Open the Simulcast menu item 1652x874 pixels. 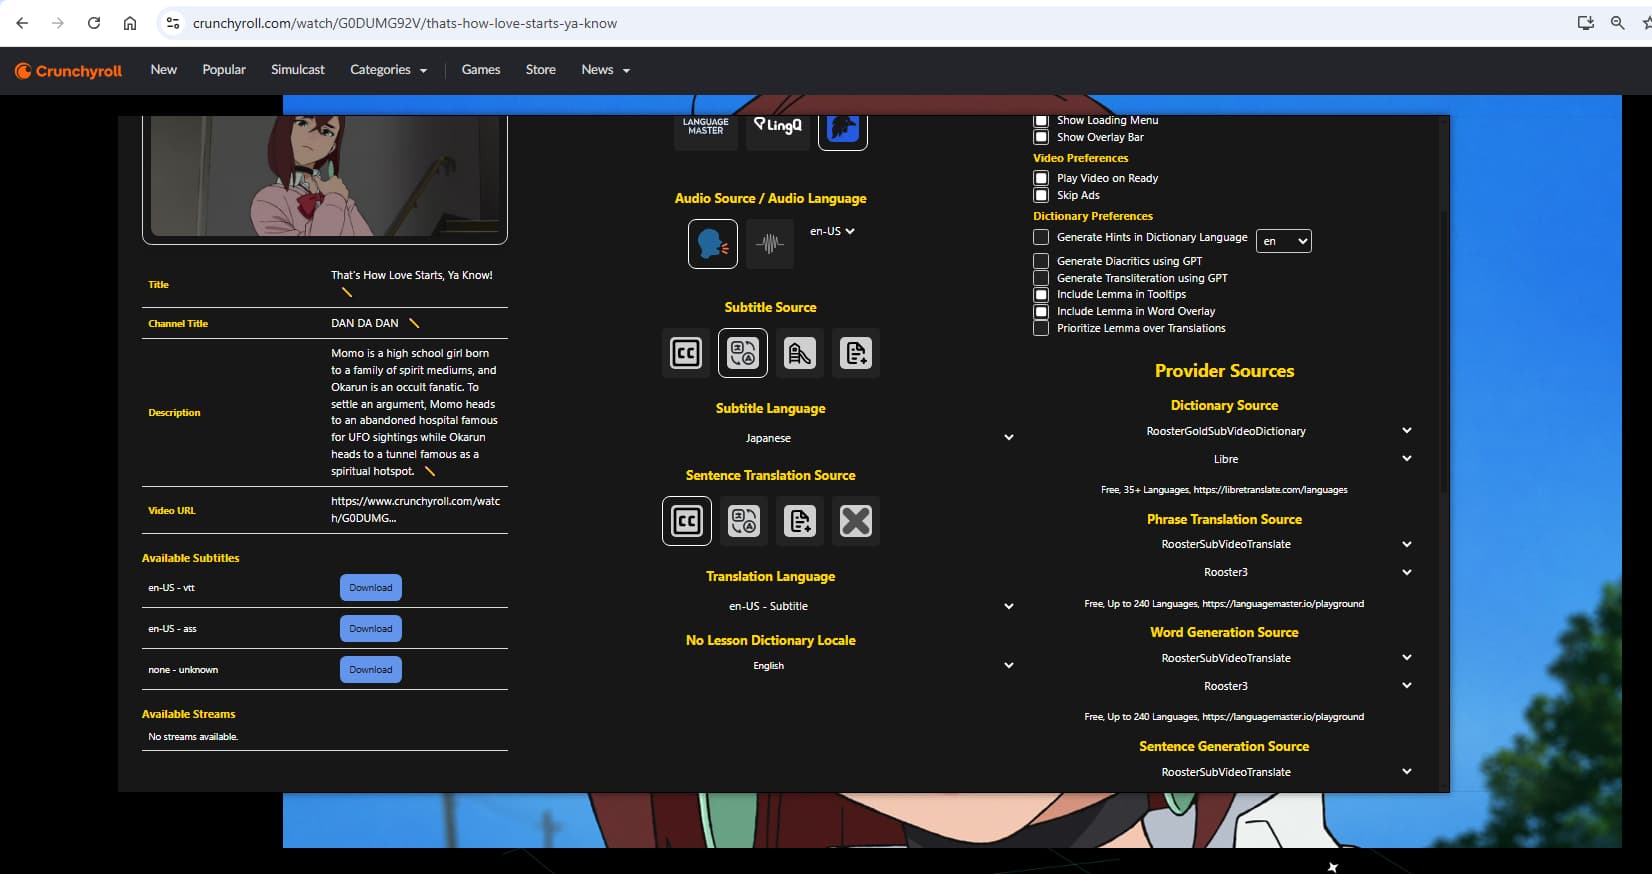(x=298, y=70)
